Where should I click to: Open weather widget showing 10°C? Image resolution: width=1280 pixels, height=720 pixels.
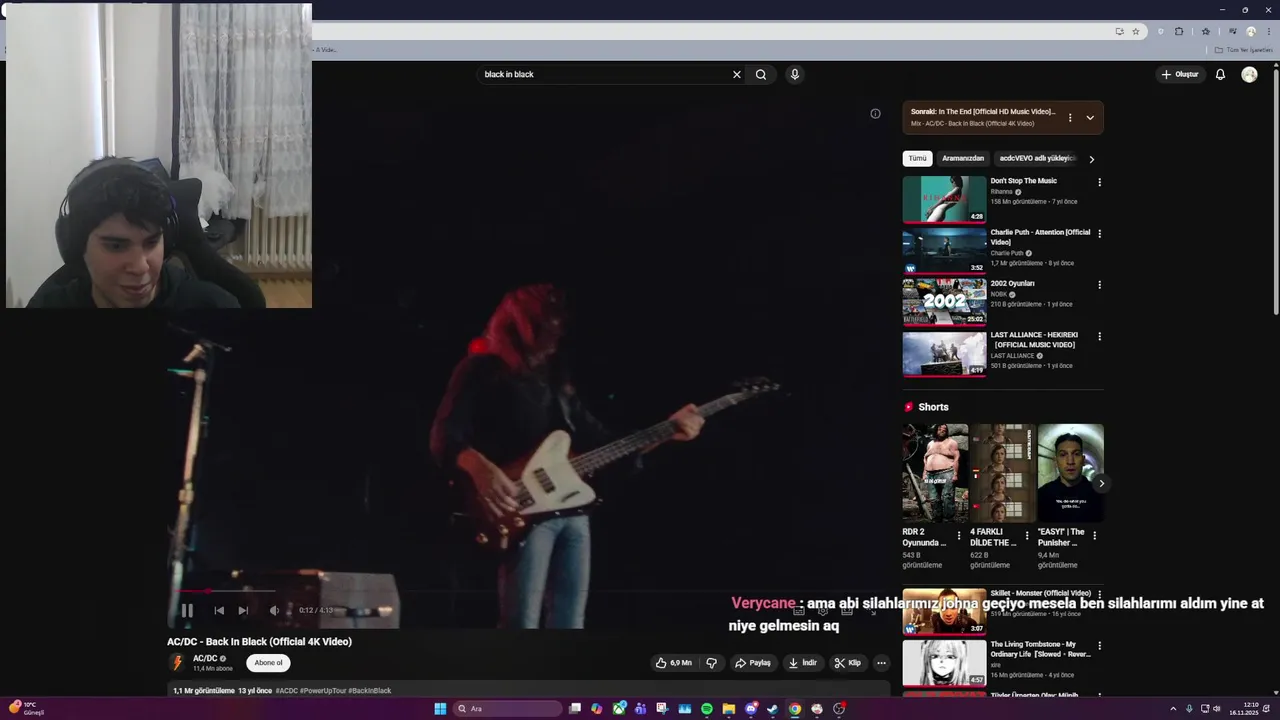tap(26, 709)
